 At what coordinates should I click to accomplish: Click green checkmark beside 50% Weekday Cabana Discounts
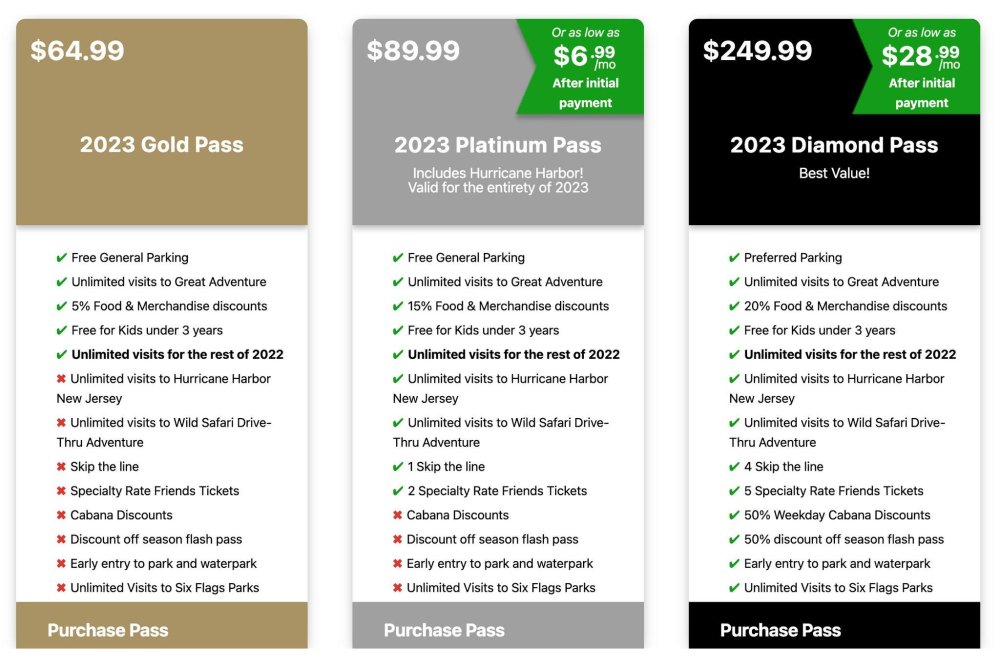click(x=734, y=515)
